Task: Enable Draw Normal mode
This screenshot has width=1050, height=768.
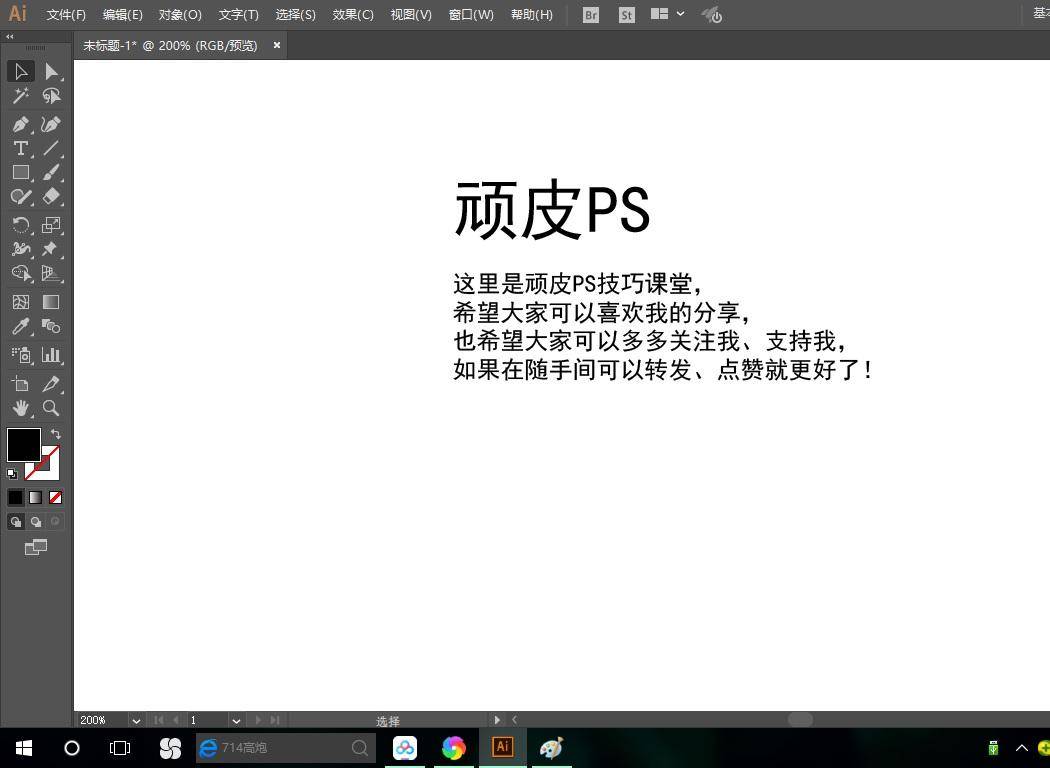Action: pos(15,522)
